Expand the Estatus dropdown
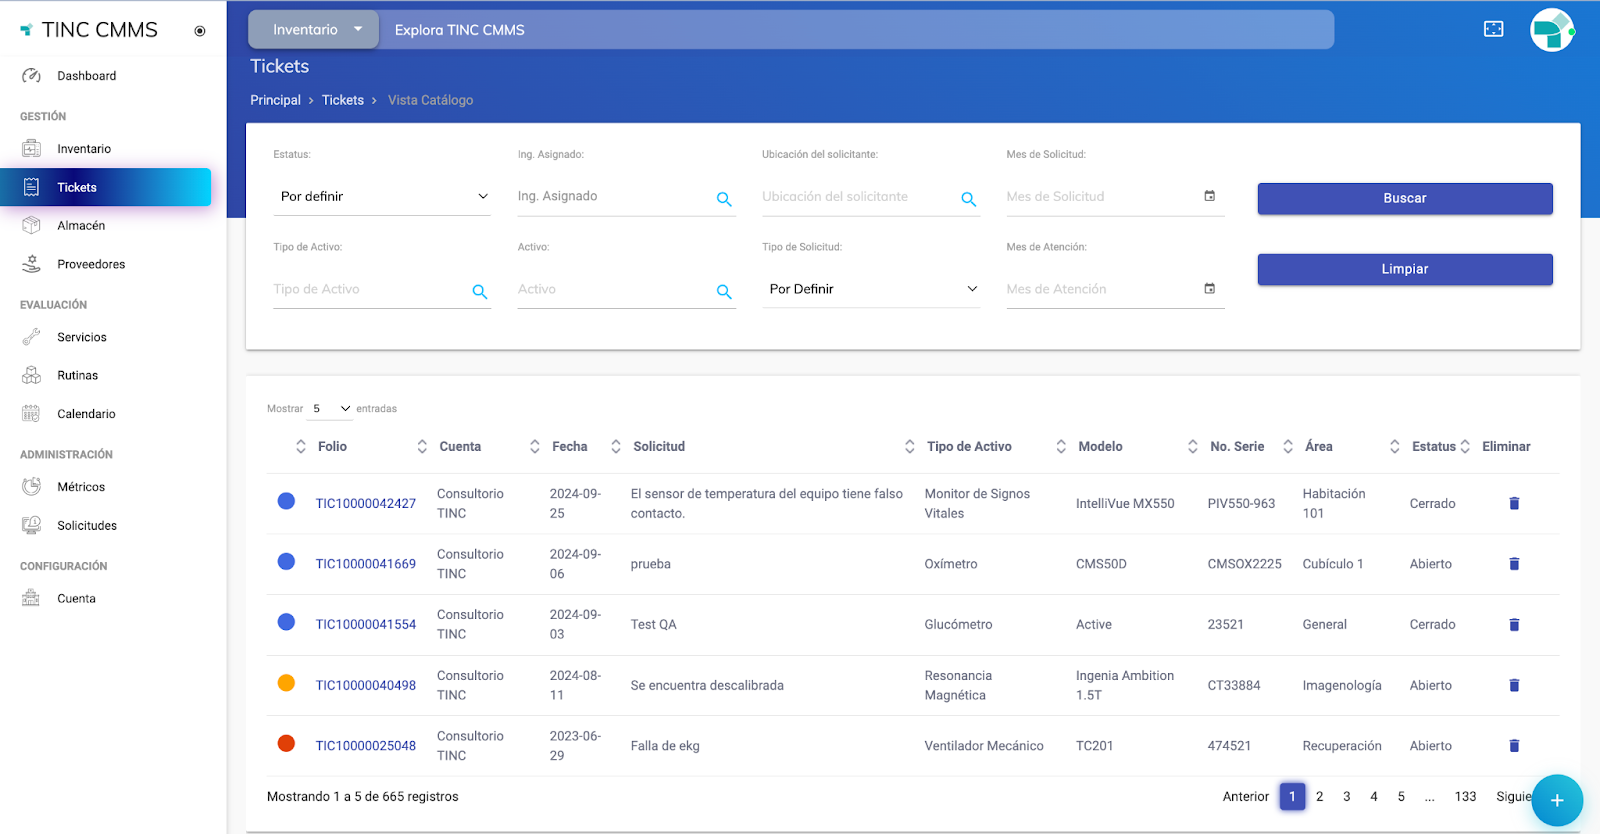 coord(382,197)
